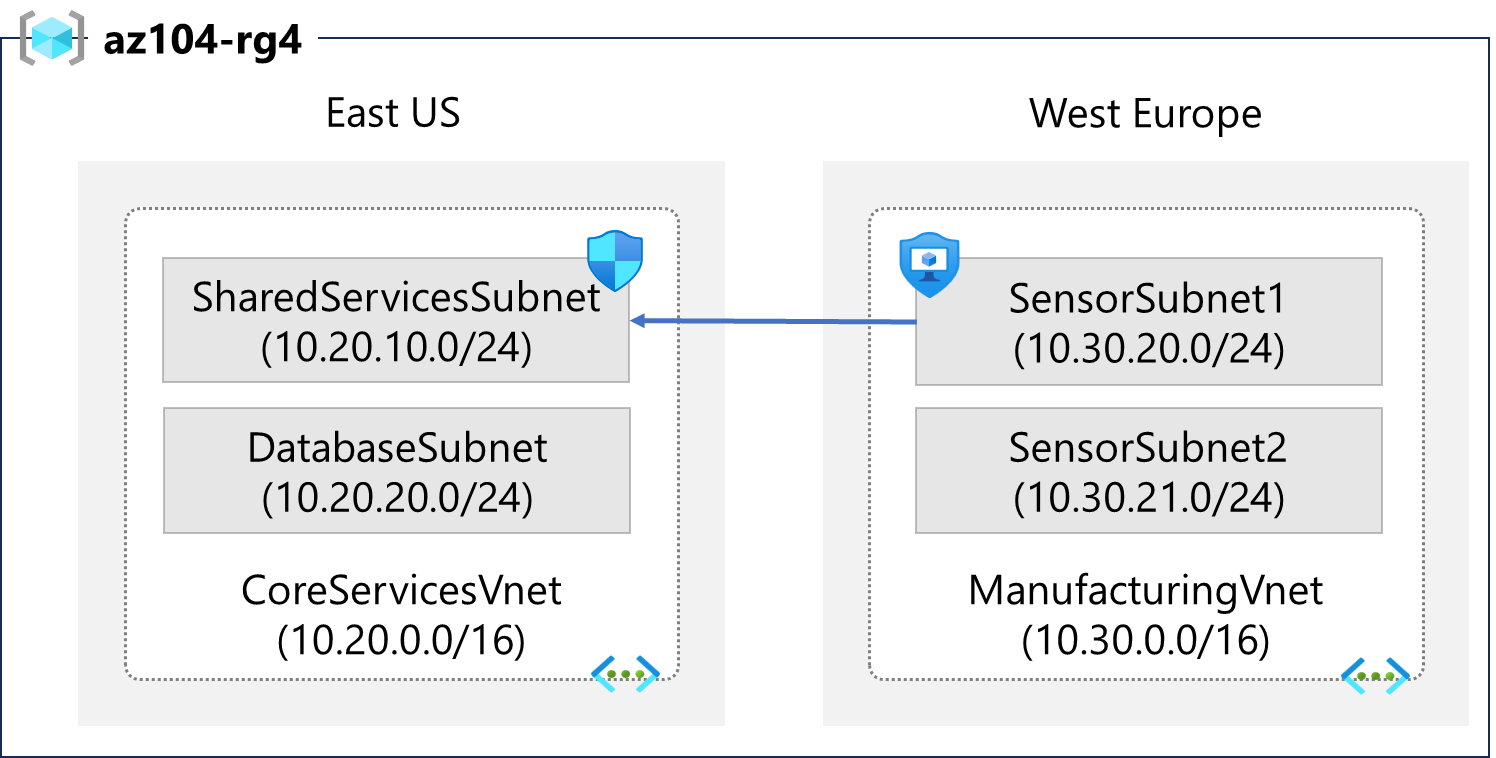Click the 10.20.20.0/24 address prefix text
The height and width of the screenshot is (758, 1496).
pos(397,498)
